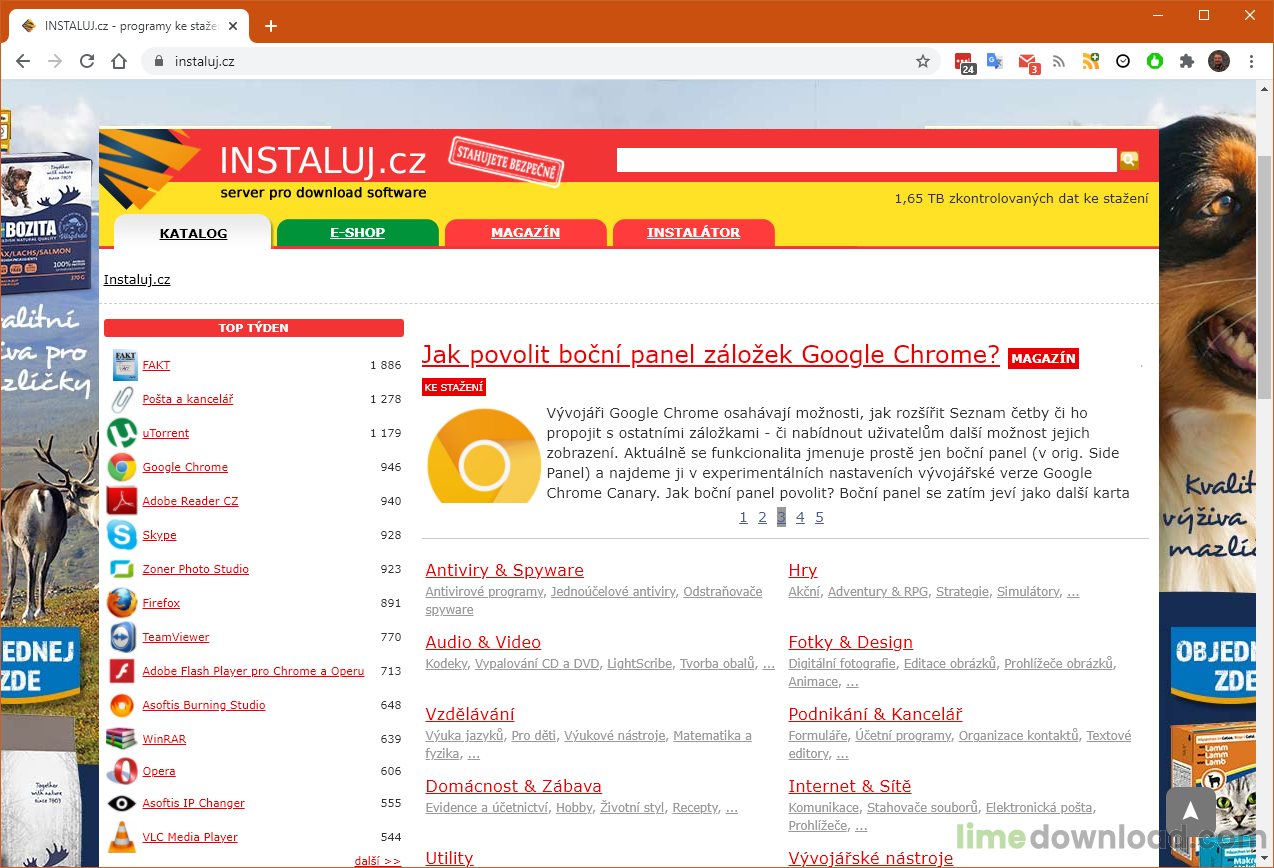Select the INSTALÁTOR tab

(x=693, y=233)
